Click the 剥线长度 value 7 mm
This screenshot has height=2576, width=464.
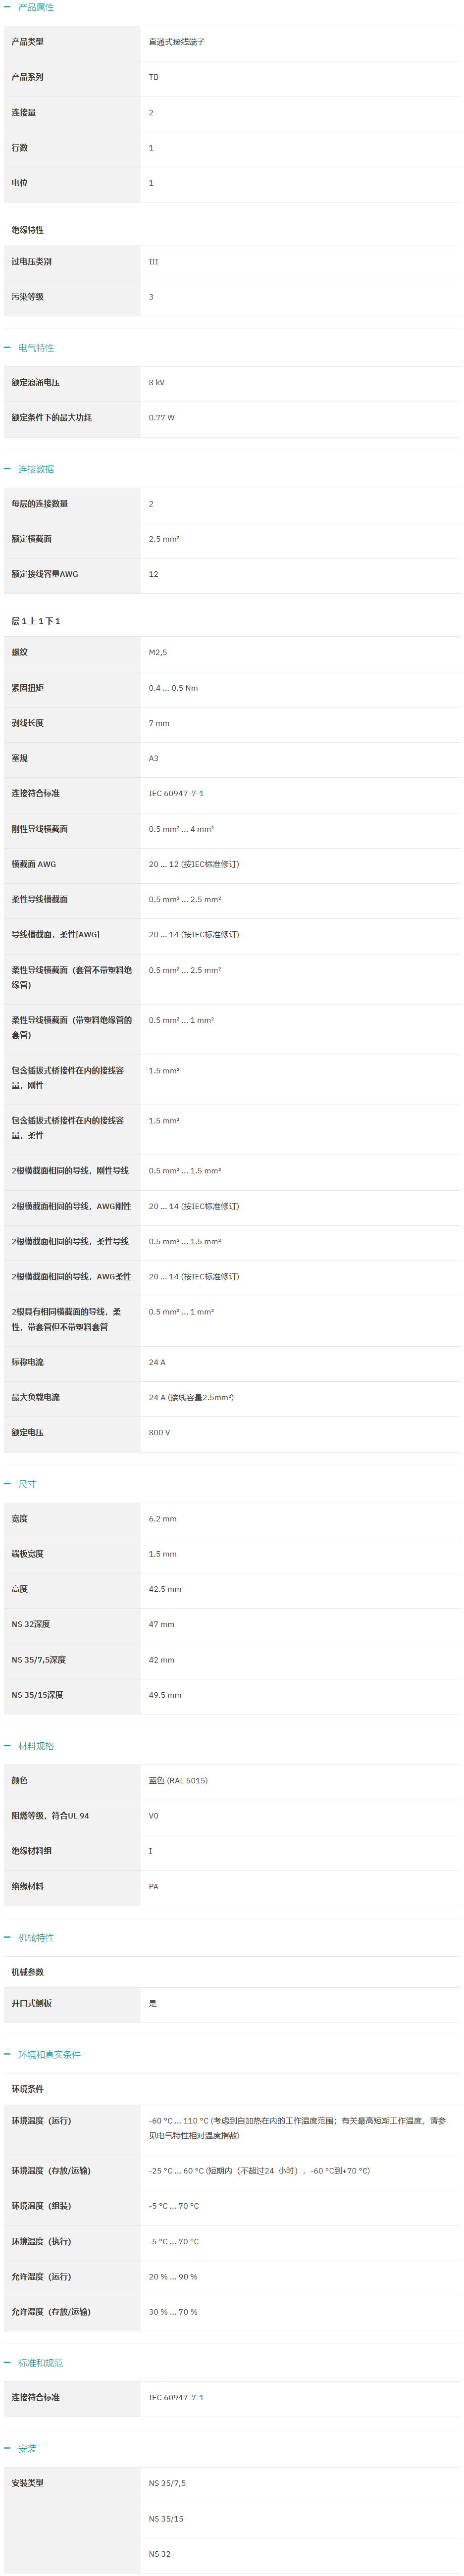pyautogui.click(x=159, y=723)
